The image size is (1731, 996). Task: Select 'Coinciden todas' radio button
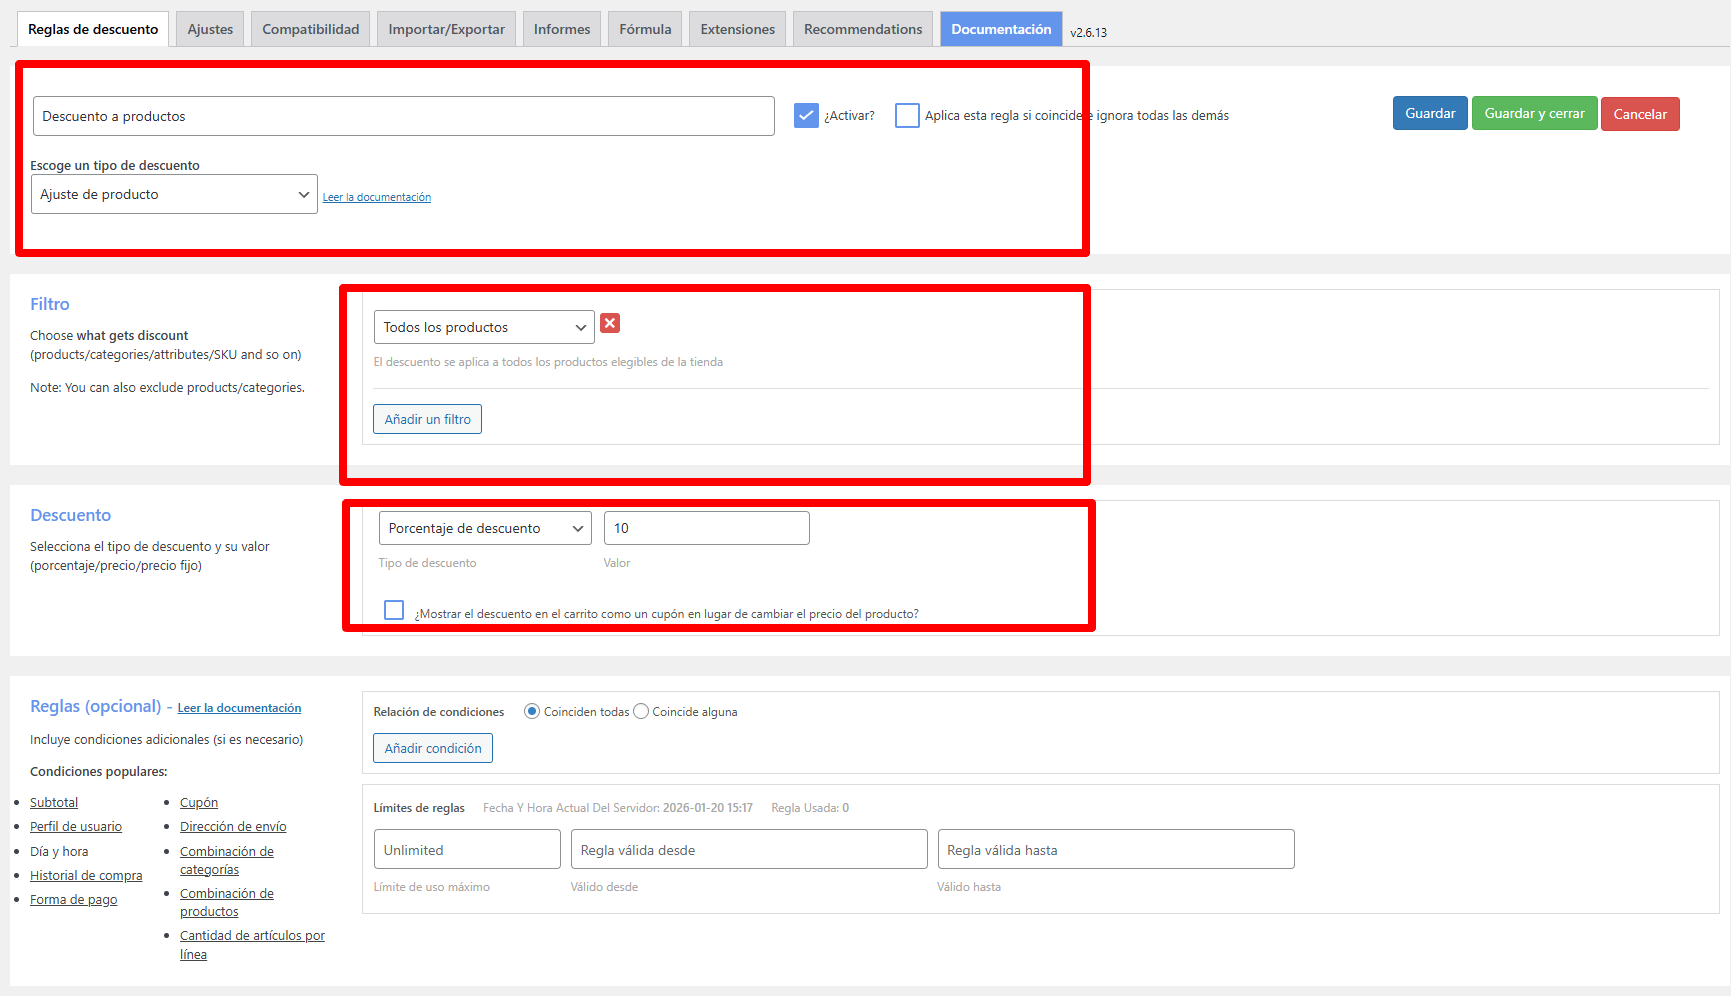(x=532, y=712)
